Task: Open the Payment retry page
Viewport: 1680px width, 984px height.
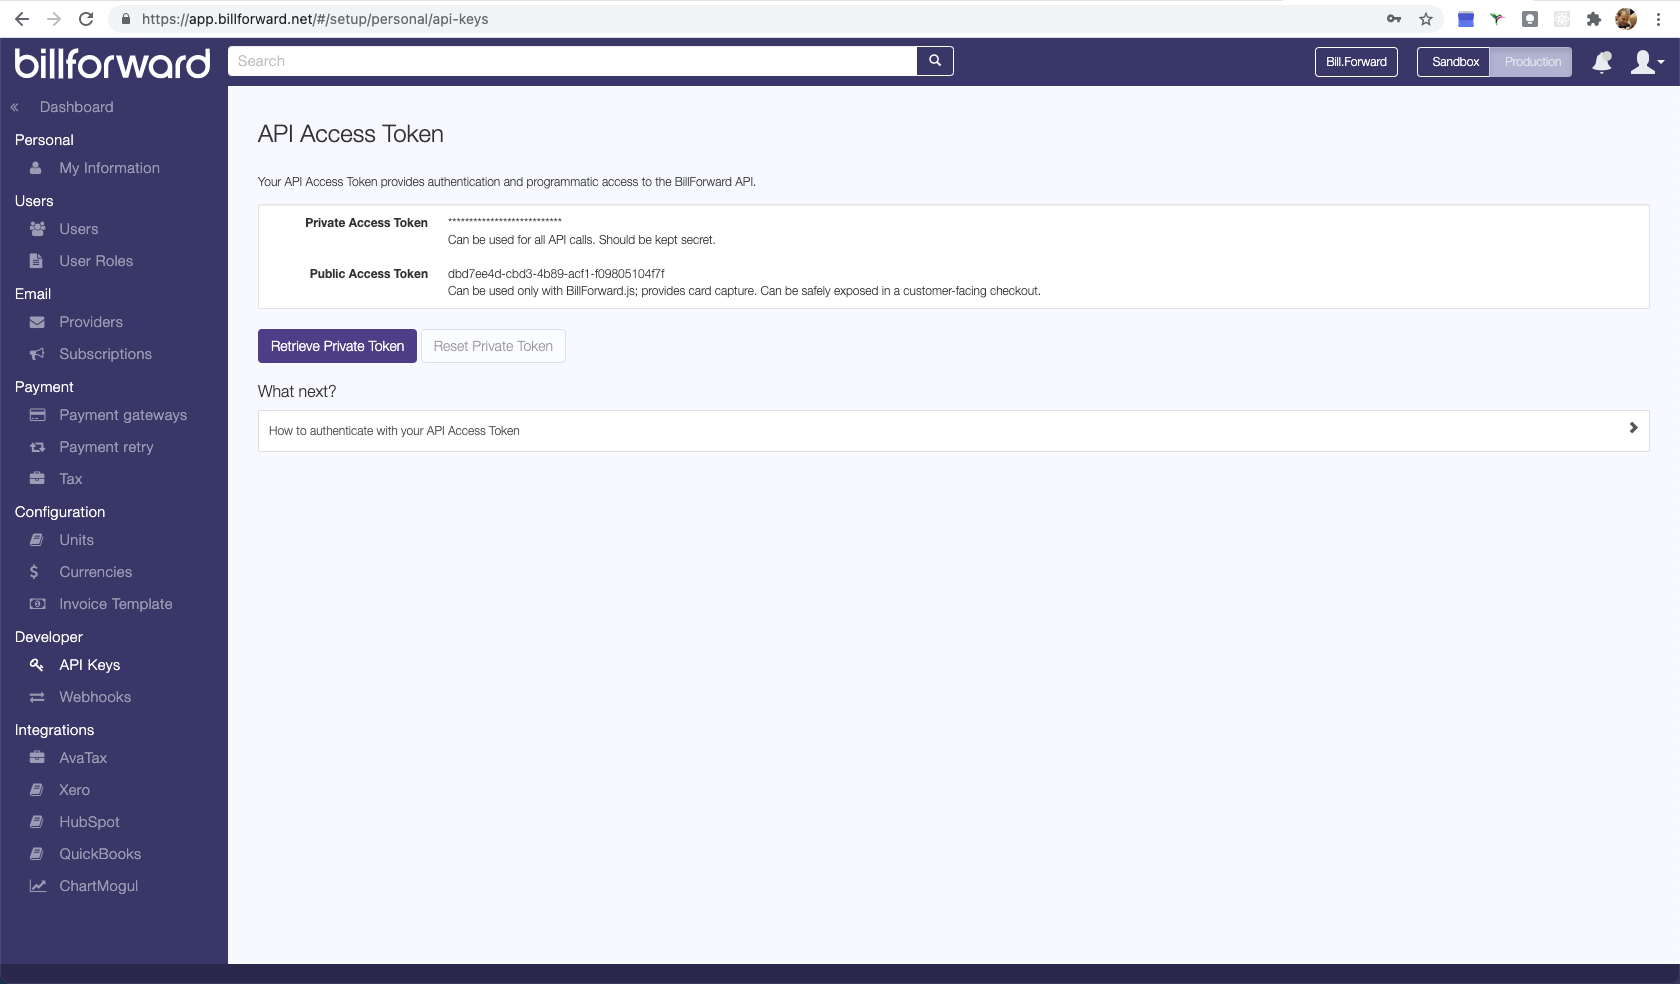Action: coord(106,447)
